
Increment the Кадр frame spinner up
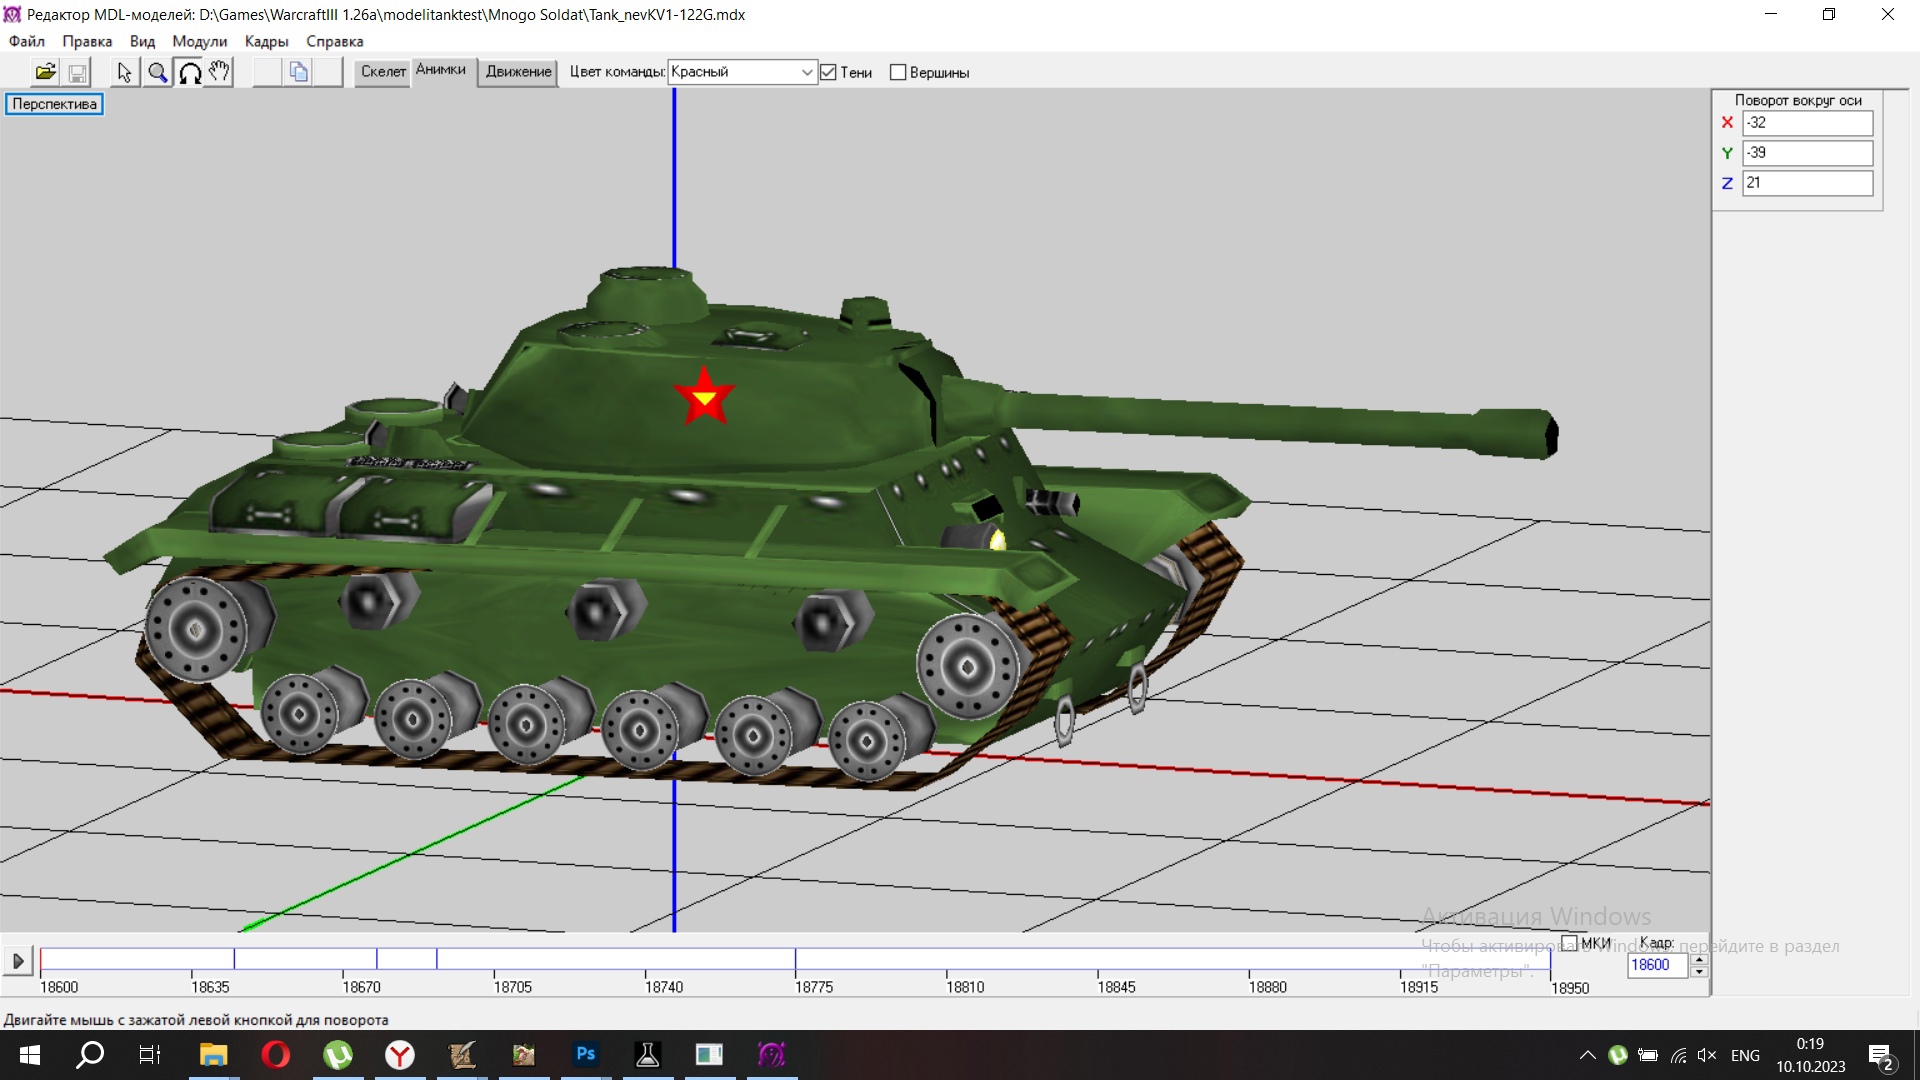pos(1699,959)
